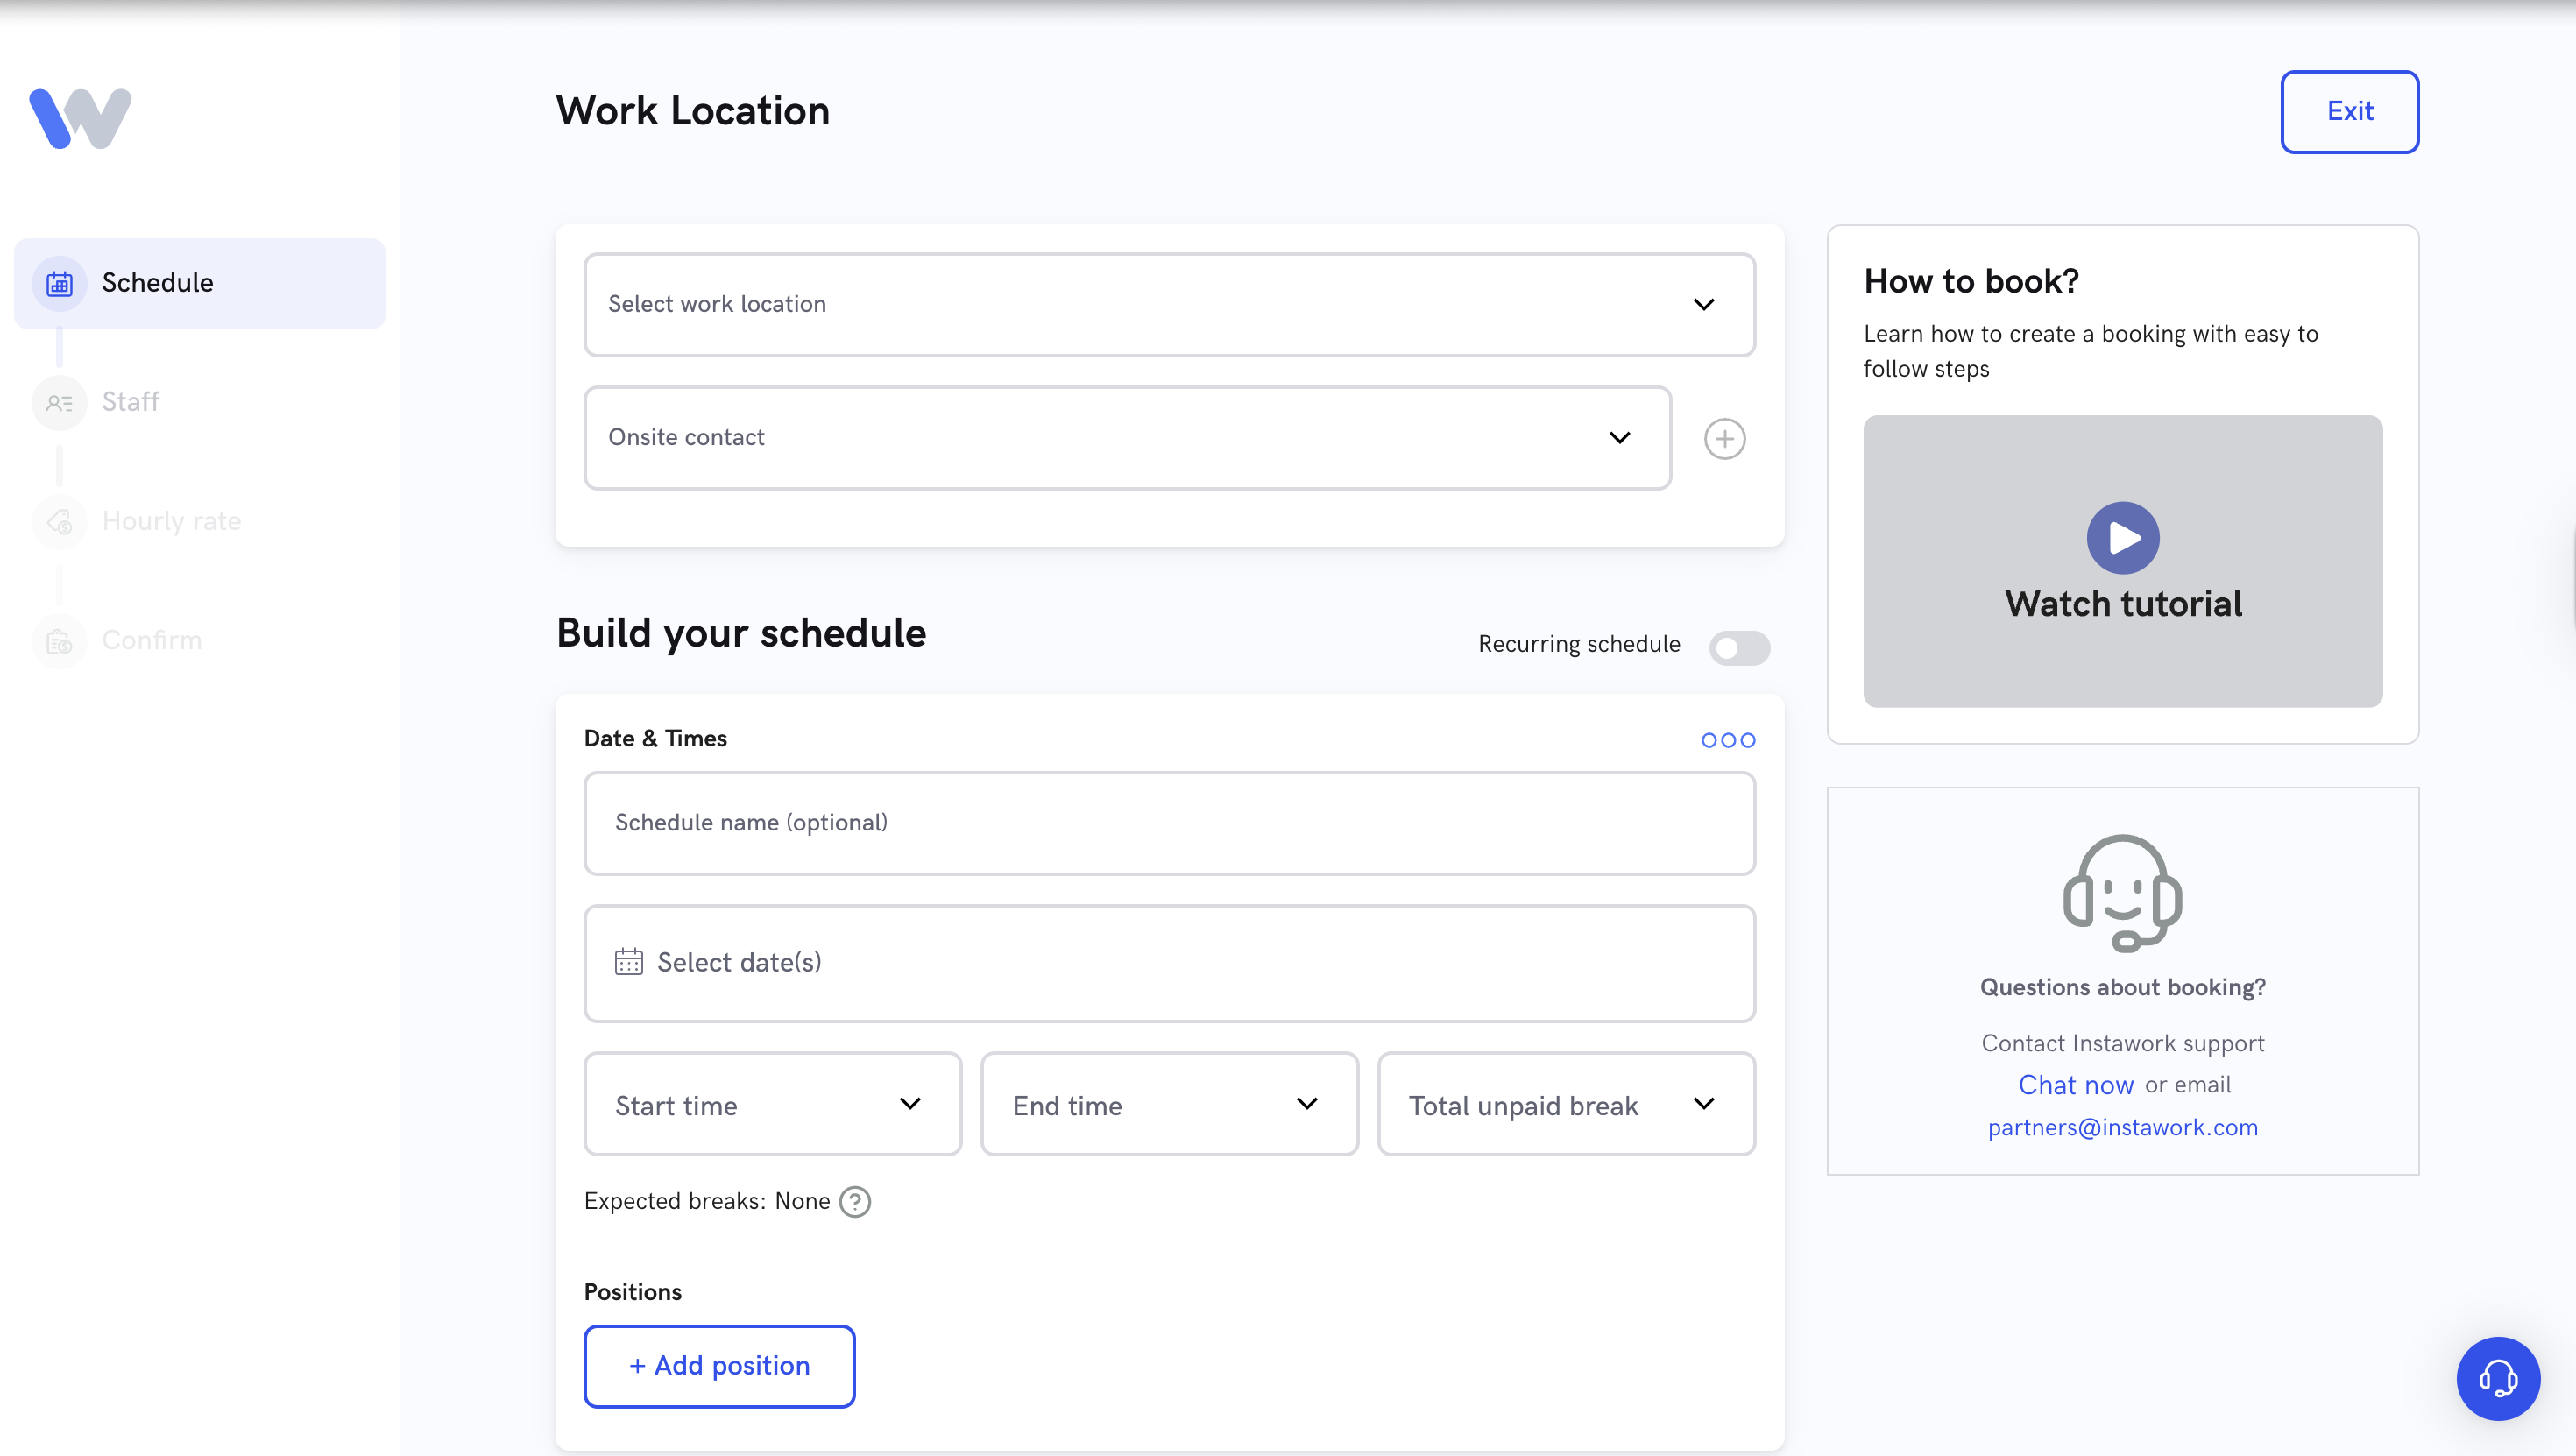The width and height of the screenshot is (2576, 1456).
Task: Open the Onsite contact dropdown
Action: click(1127, 438)
